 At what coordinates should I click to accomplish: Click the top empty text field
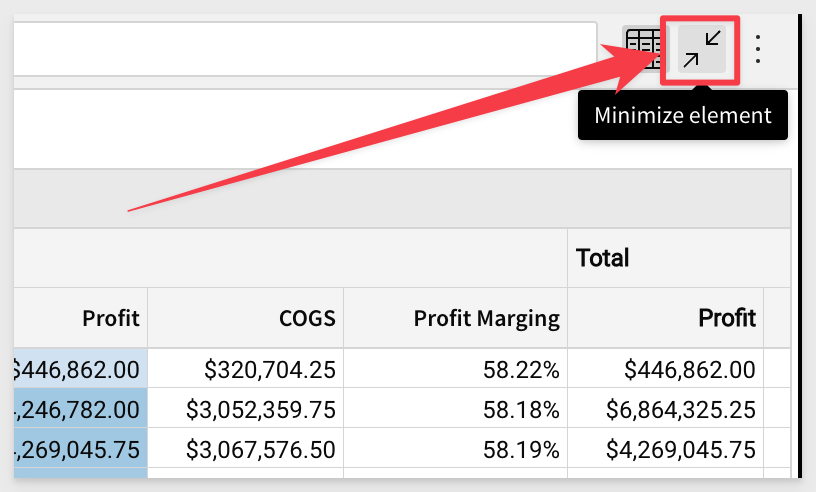click(x=300, y=49)
